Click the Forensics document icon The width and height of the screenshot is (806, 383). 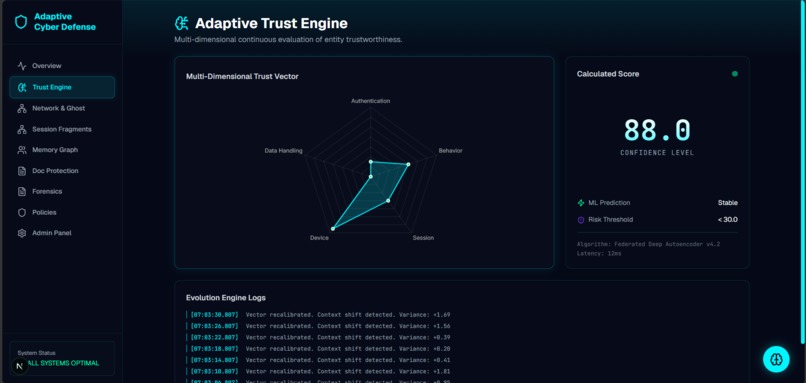pyautogui.click(x=22, y=191)
